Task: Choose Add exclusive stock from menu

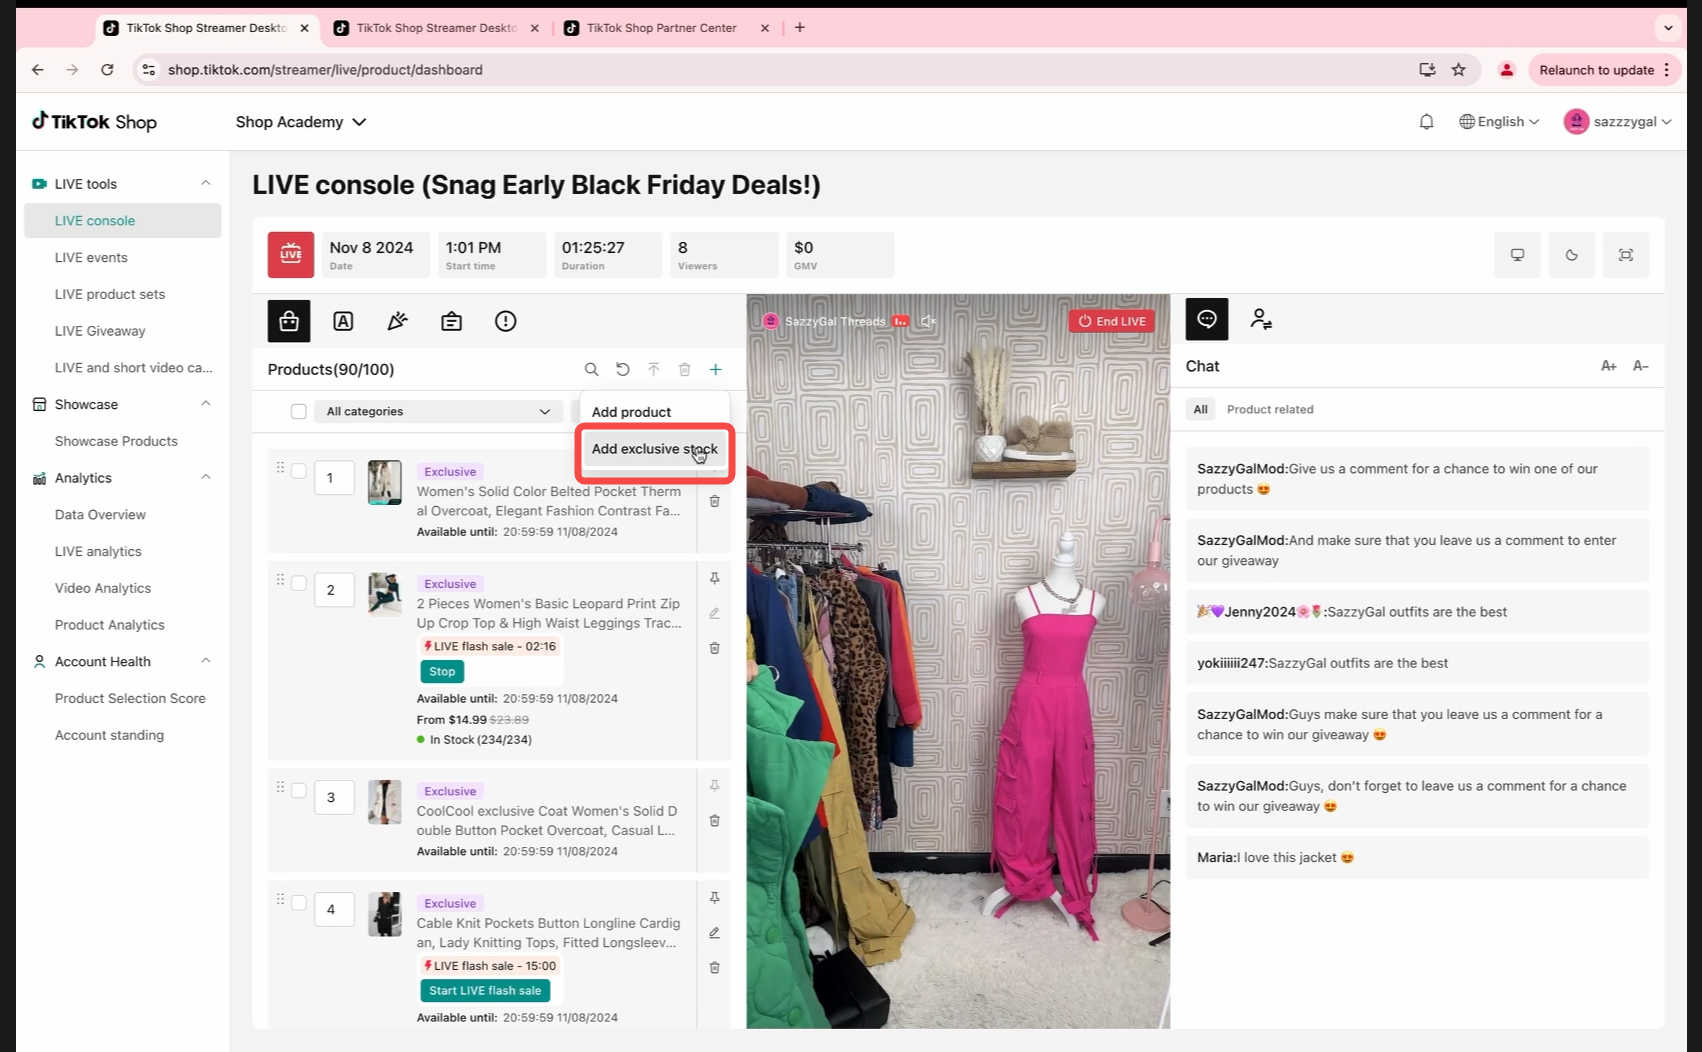Action: click(x=654, y=449)
